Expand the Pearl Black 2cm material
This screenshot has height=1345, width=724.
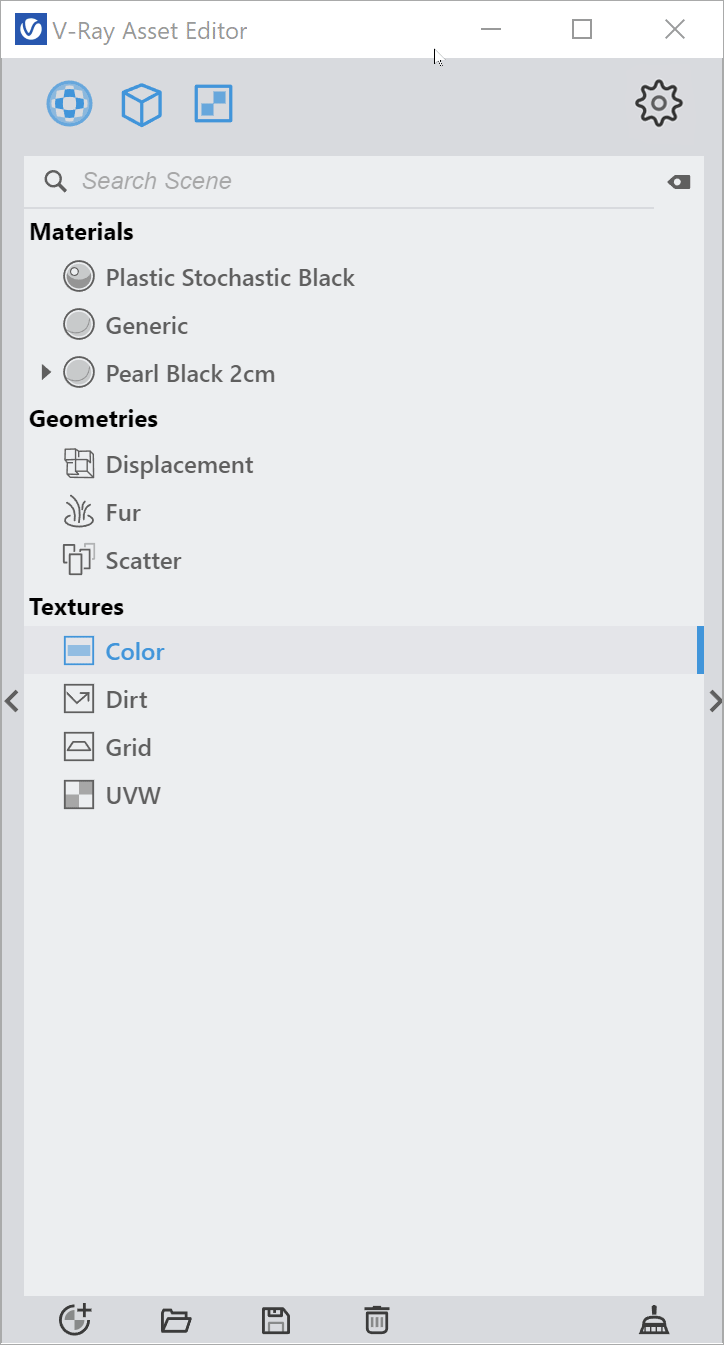pos(46,373)
